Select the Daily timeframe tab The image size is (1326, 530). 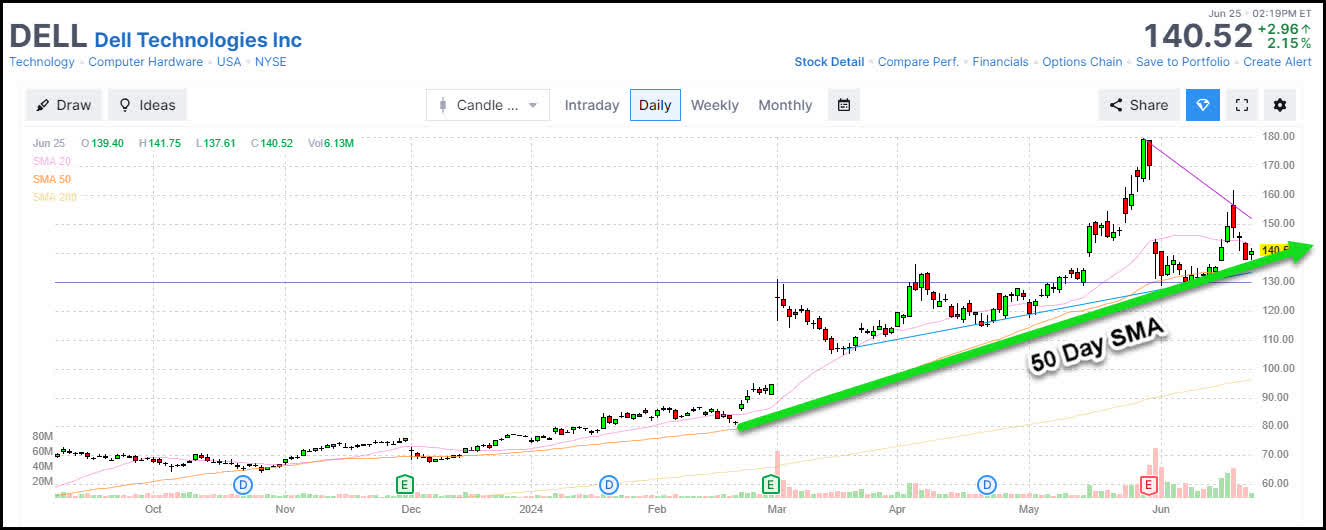[x=655, y=105]
